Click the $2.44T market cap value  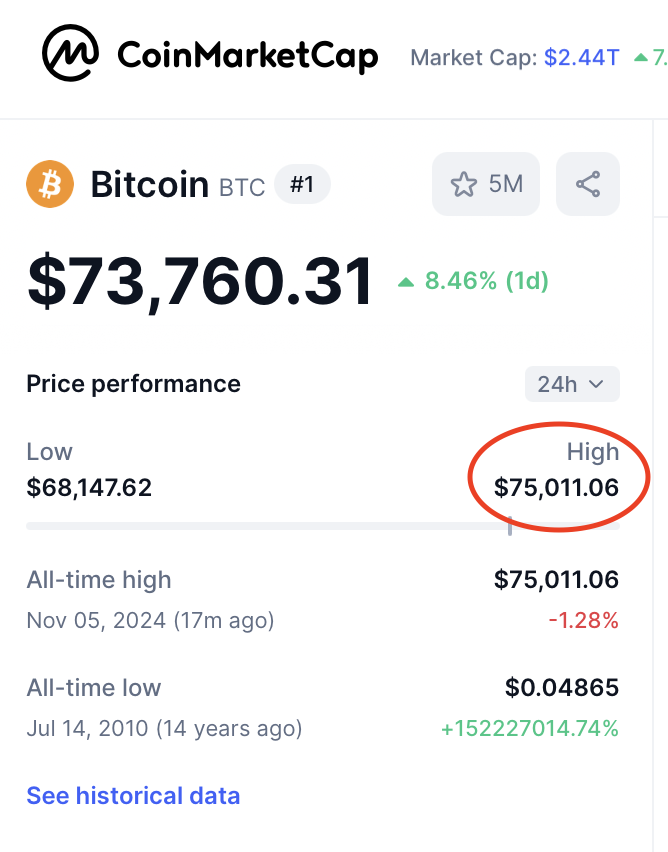(x=582, y=57)
